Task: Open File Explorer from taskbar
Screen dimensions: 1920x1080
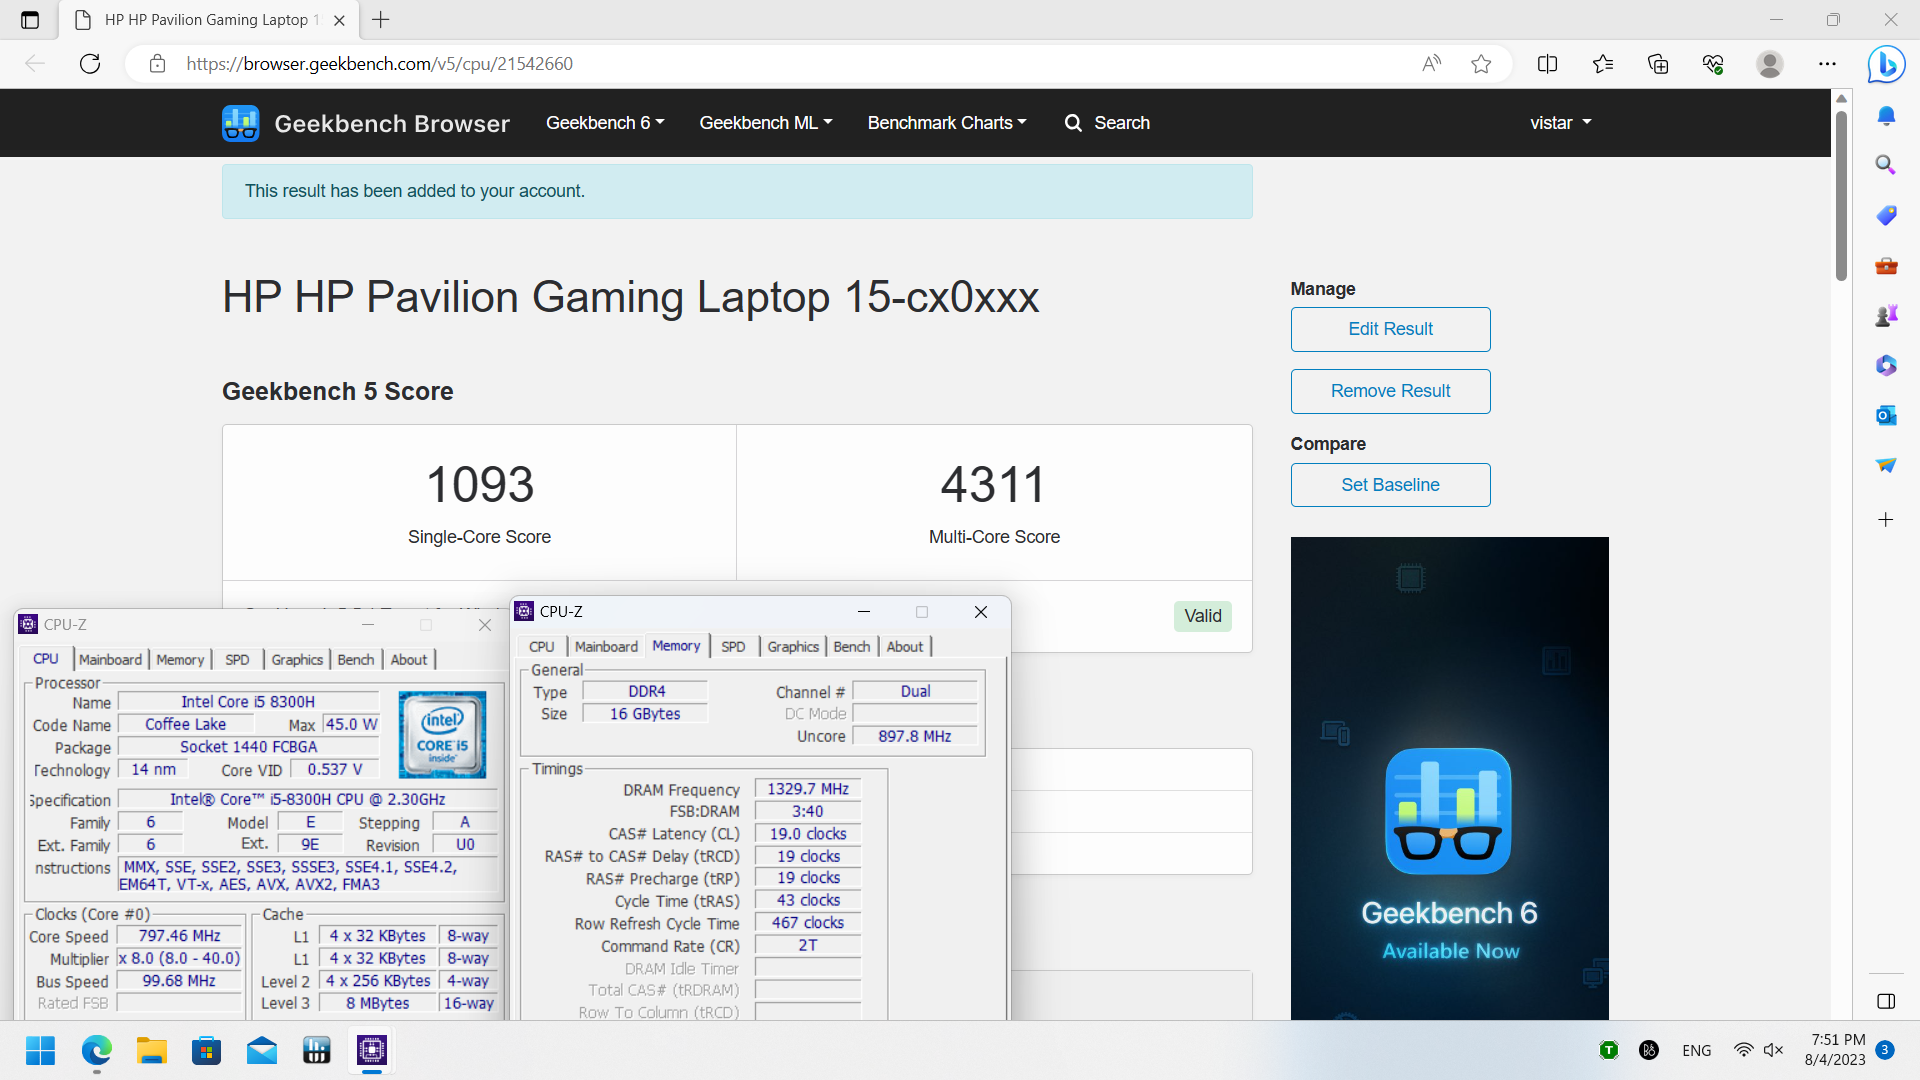Action: [152, 1051]
